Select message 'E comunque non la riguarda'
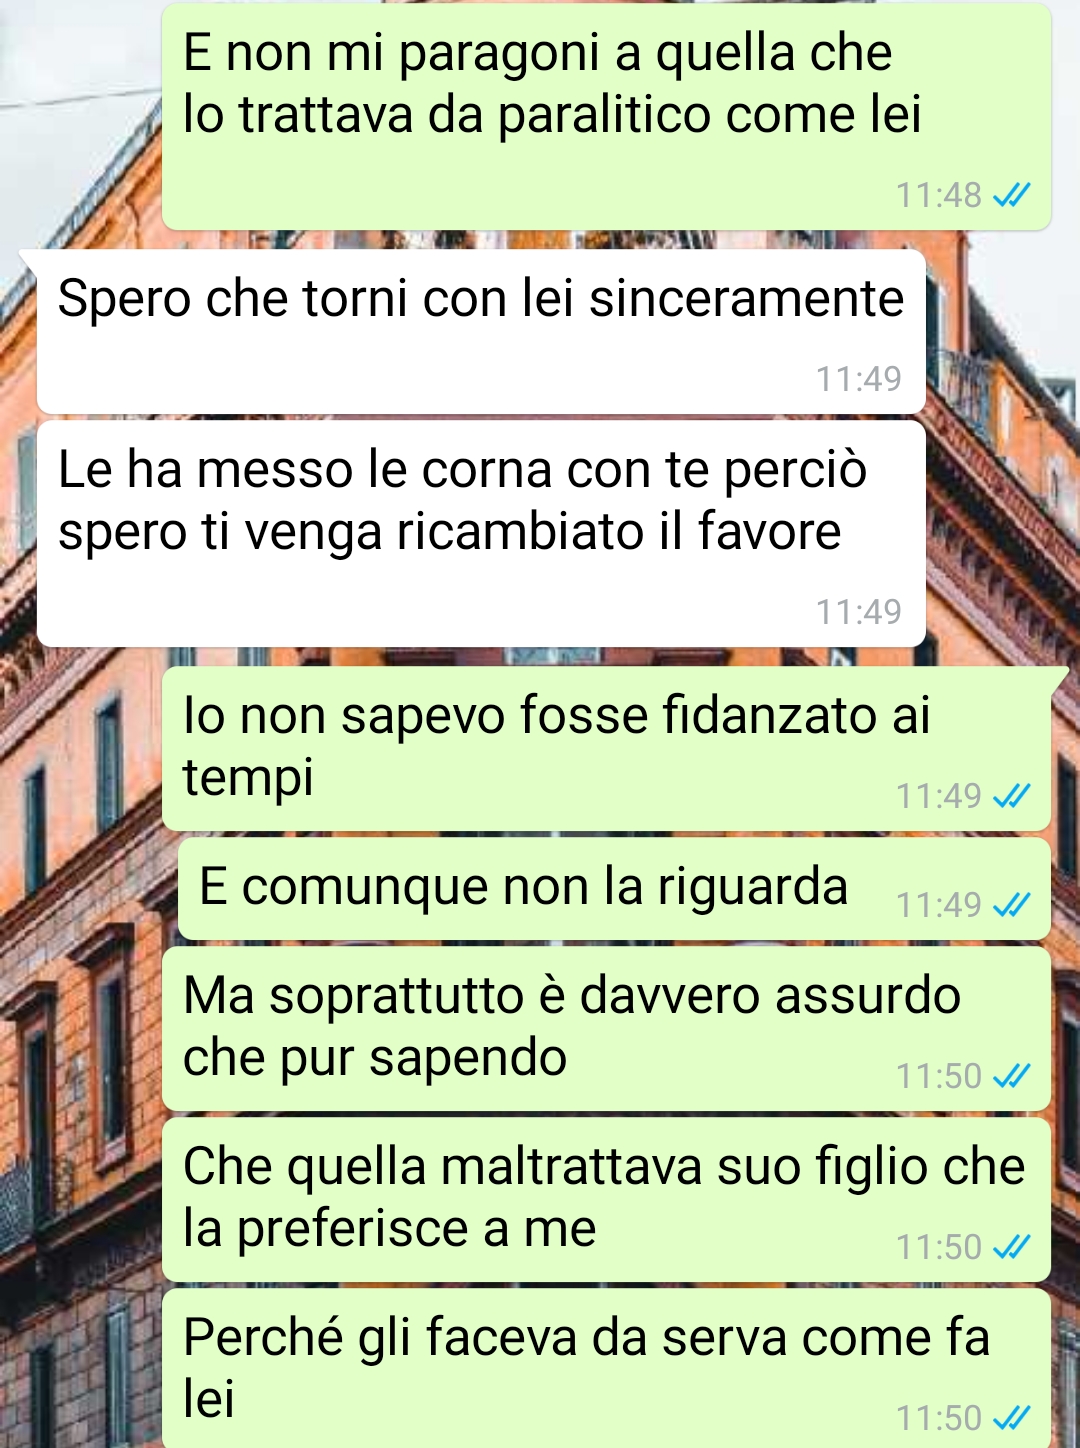Viewport: 1080px width, 1448px height. tap(614, 889)
